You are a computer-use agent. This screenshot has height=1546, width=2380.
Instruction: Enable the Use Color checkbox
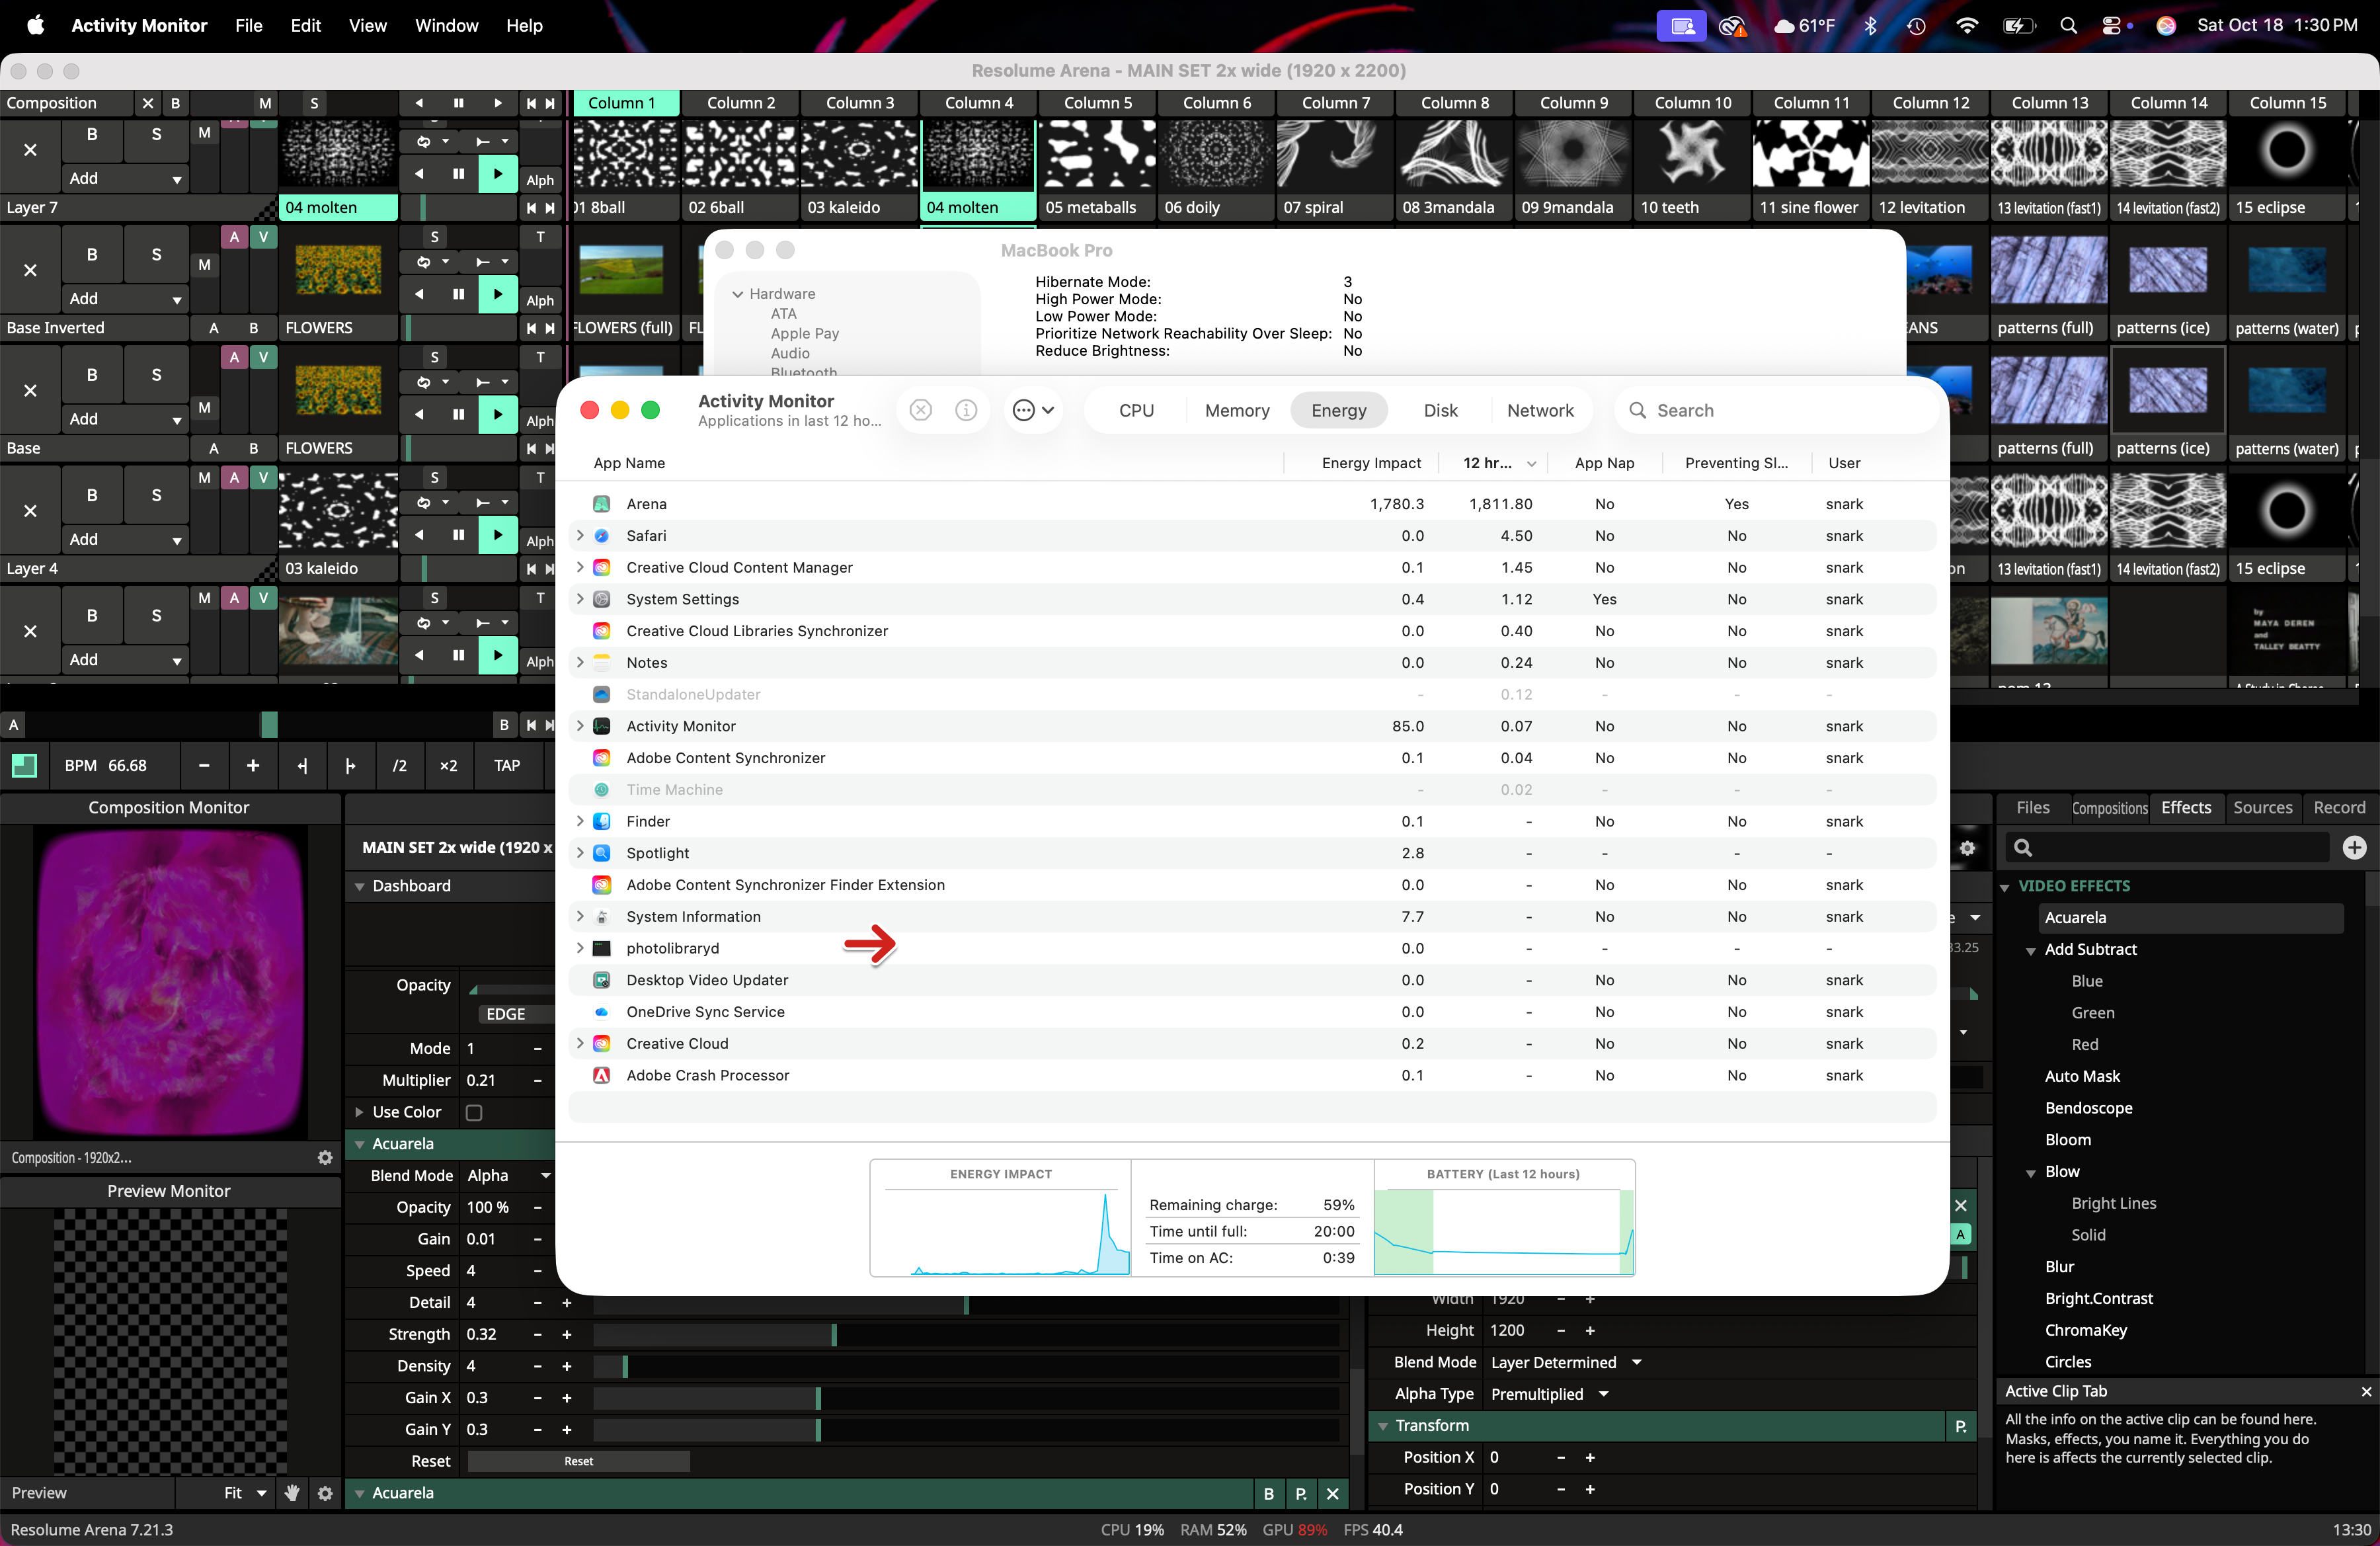coord(474,1112)
